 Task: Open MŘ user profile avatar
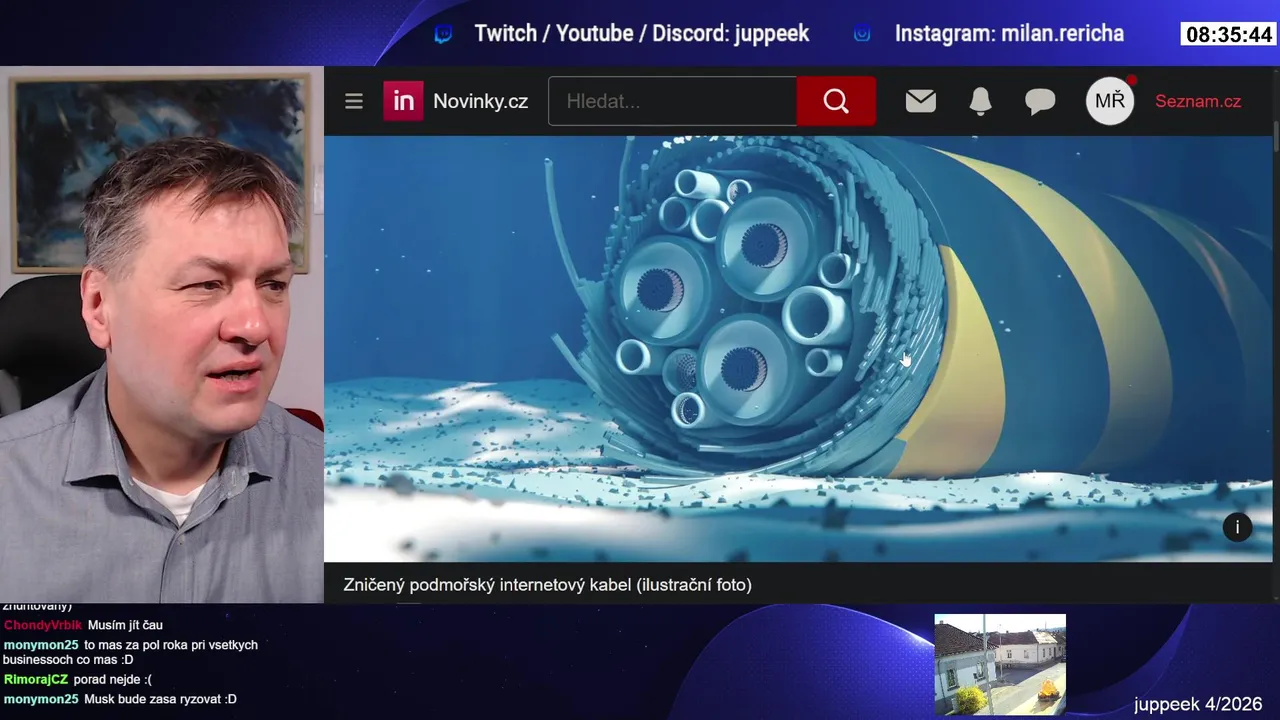[x=1110, y=101]
